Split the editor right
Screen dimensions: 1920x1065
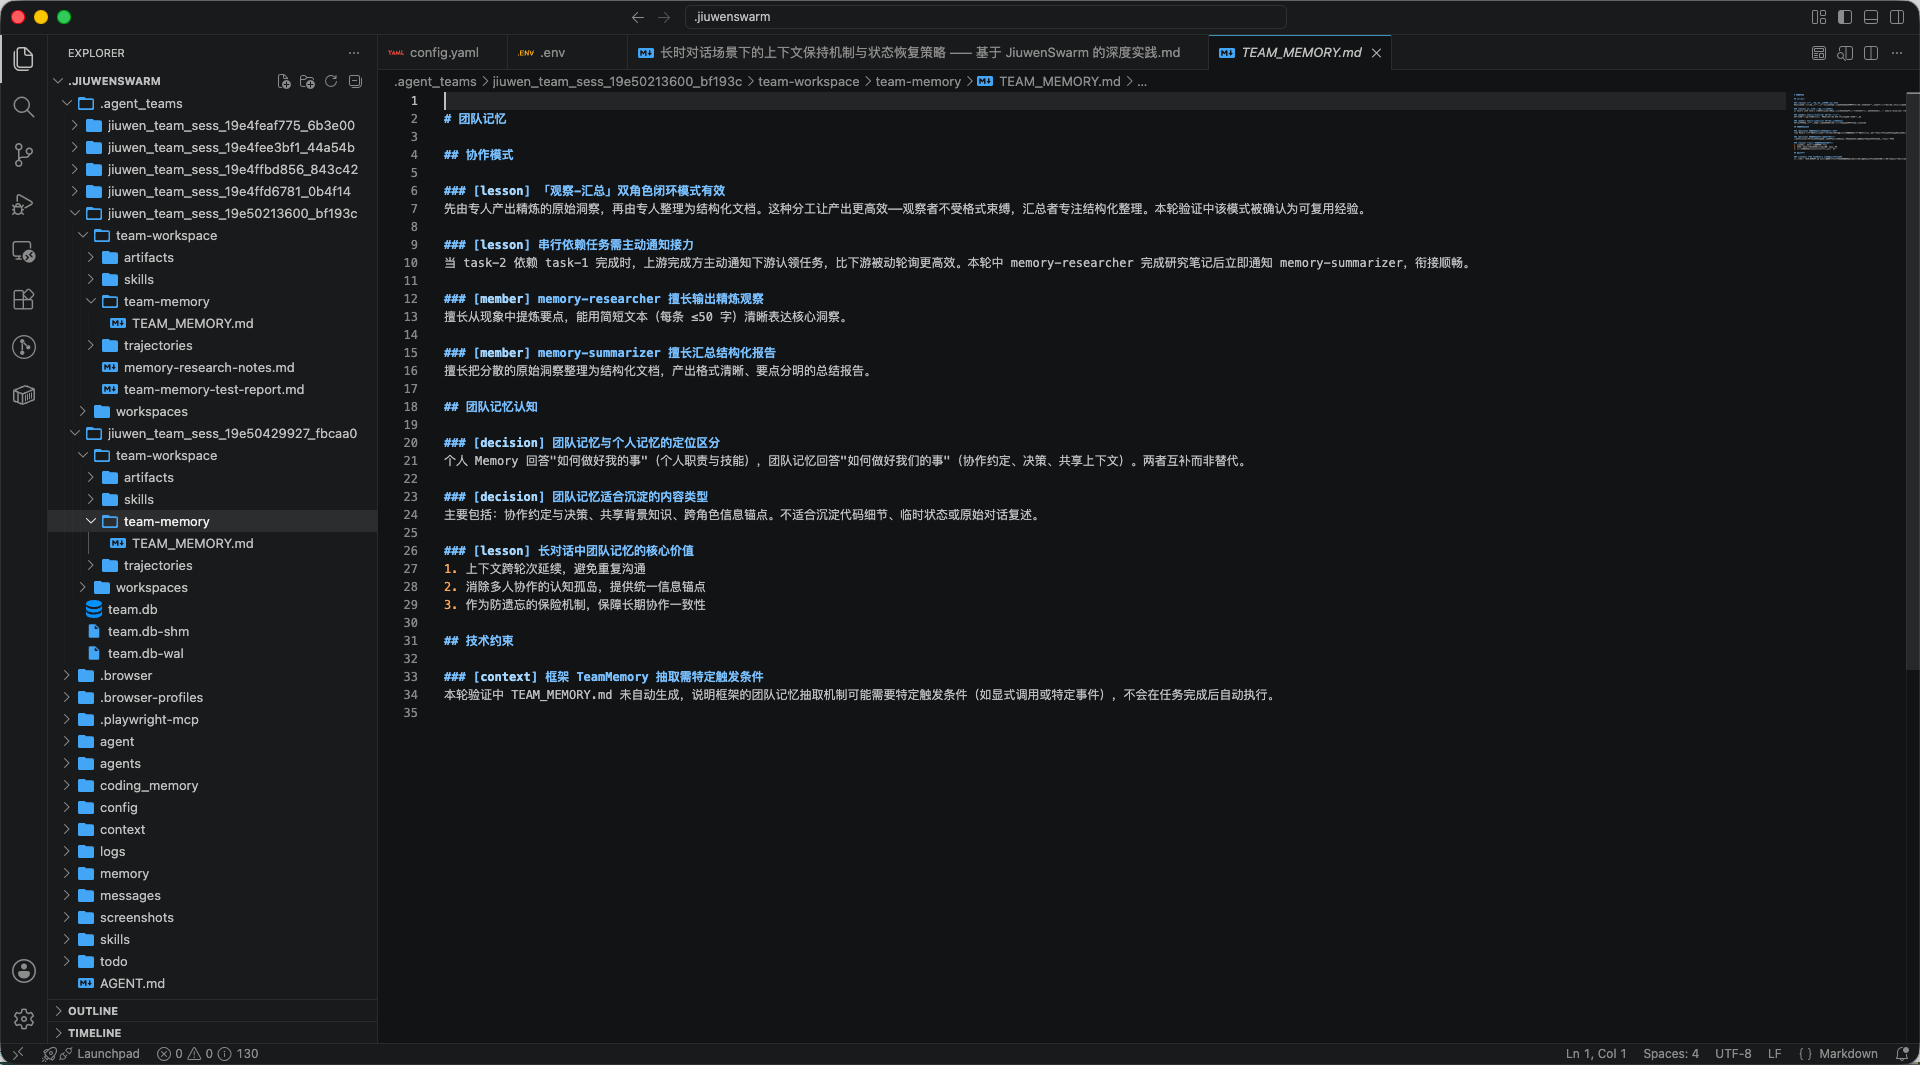point(1871,53)
